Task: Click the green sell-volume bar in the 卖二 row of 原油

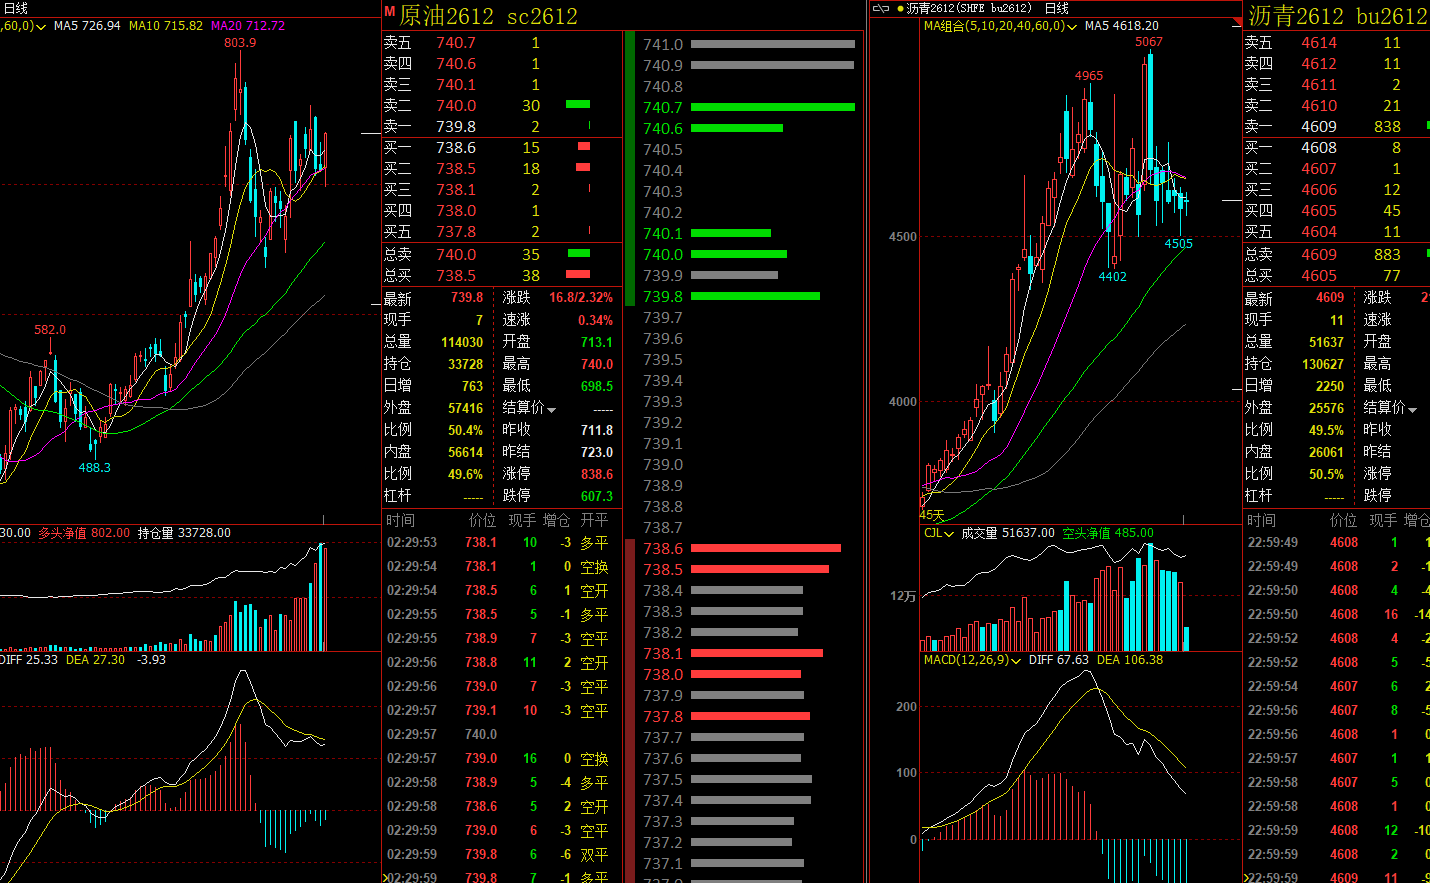Action: click(578, 104)
